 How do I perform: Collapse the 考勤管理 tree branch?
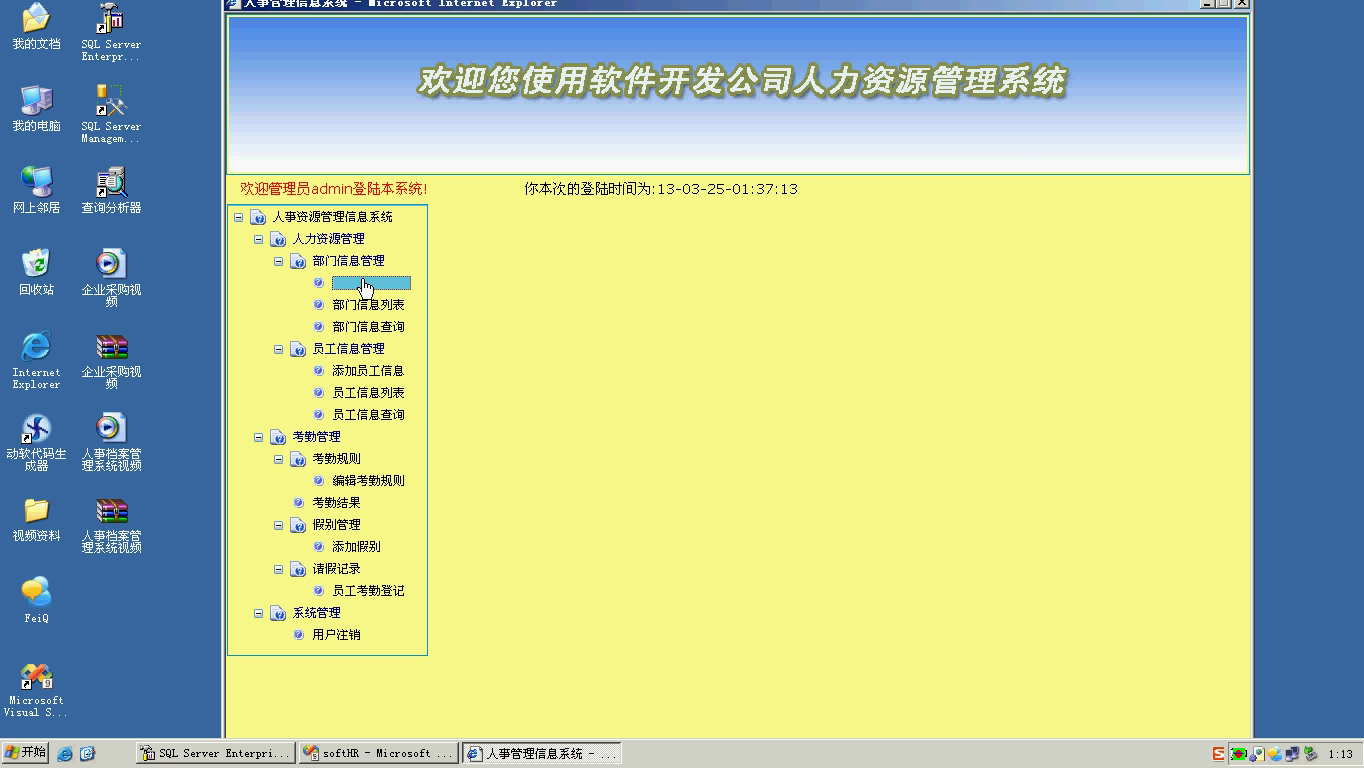[x=259, y=437]
